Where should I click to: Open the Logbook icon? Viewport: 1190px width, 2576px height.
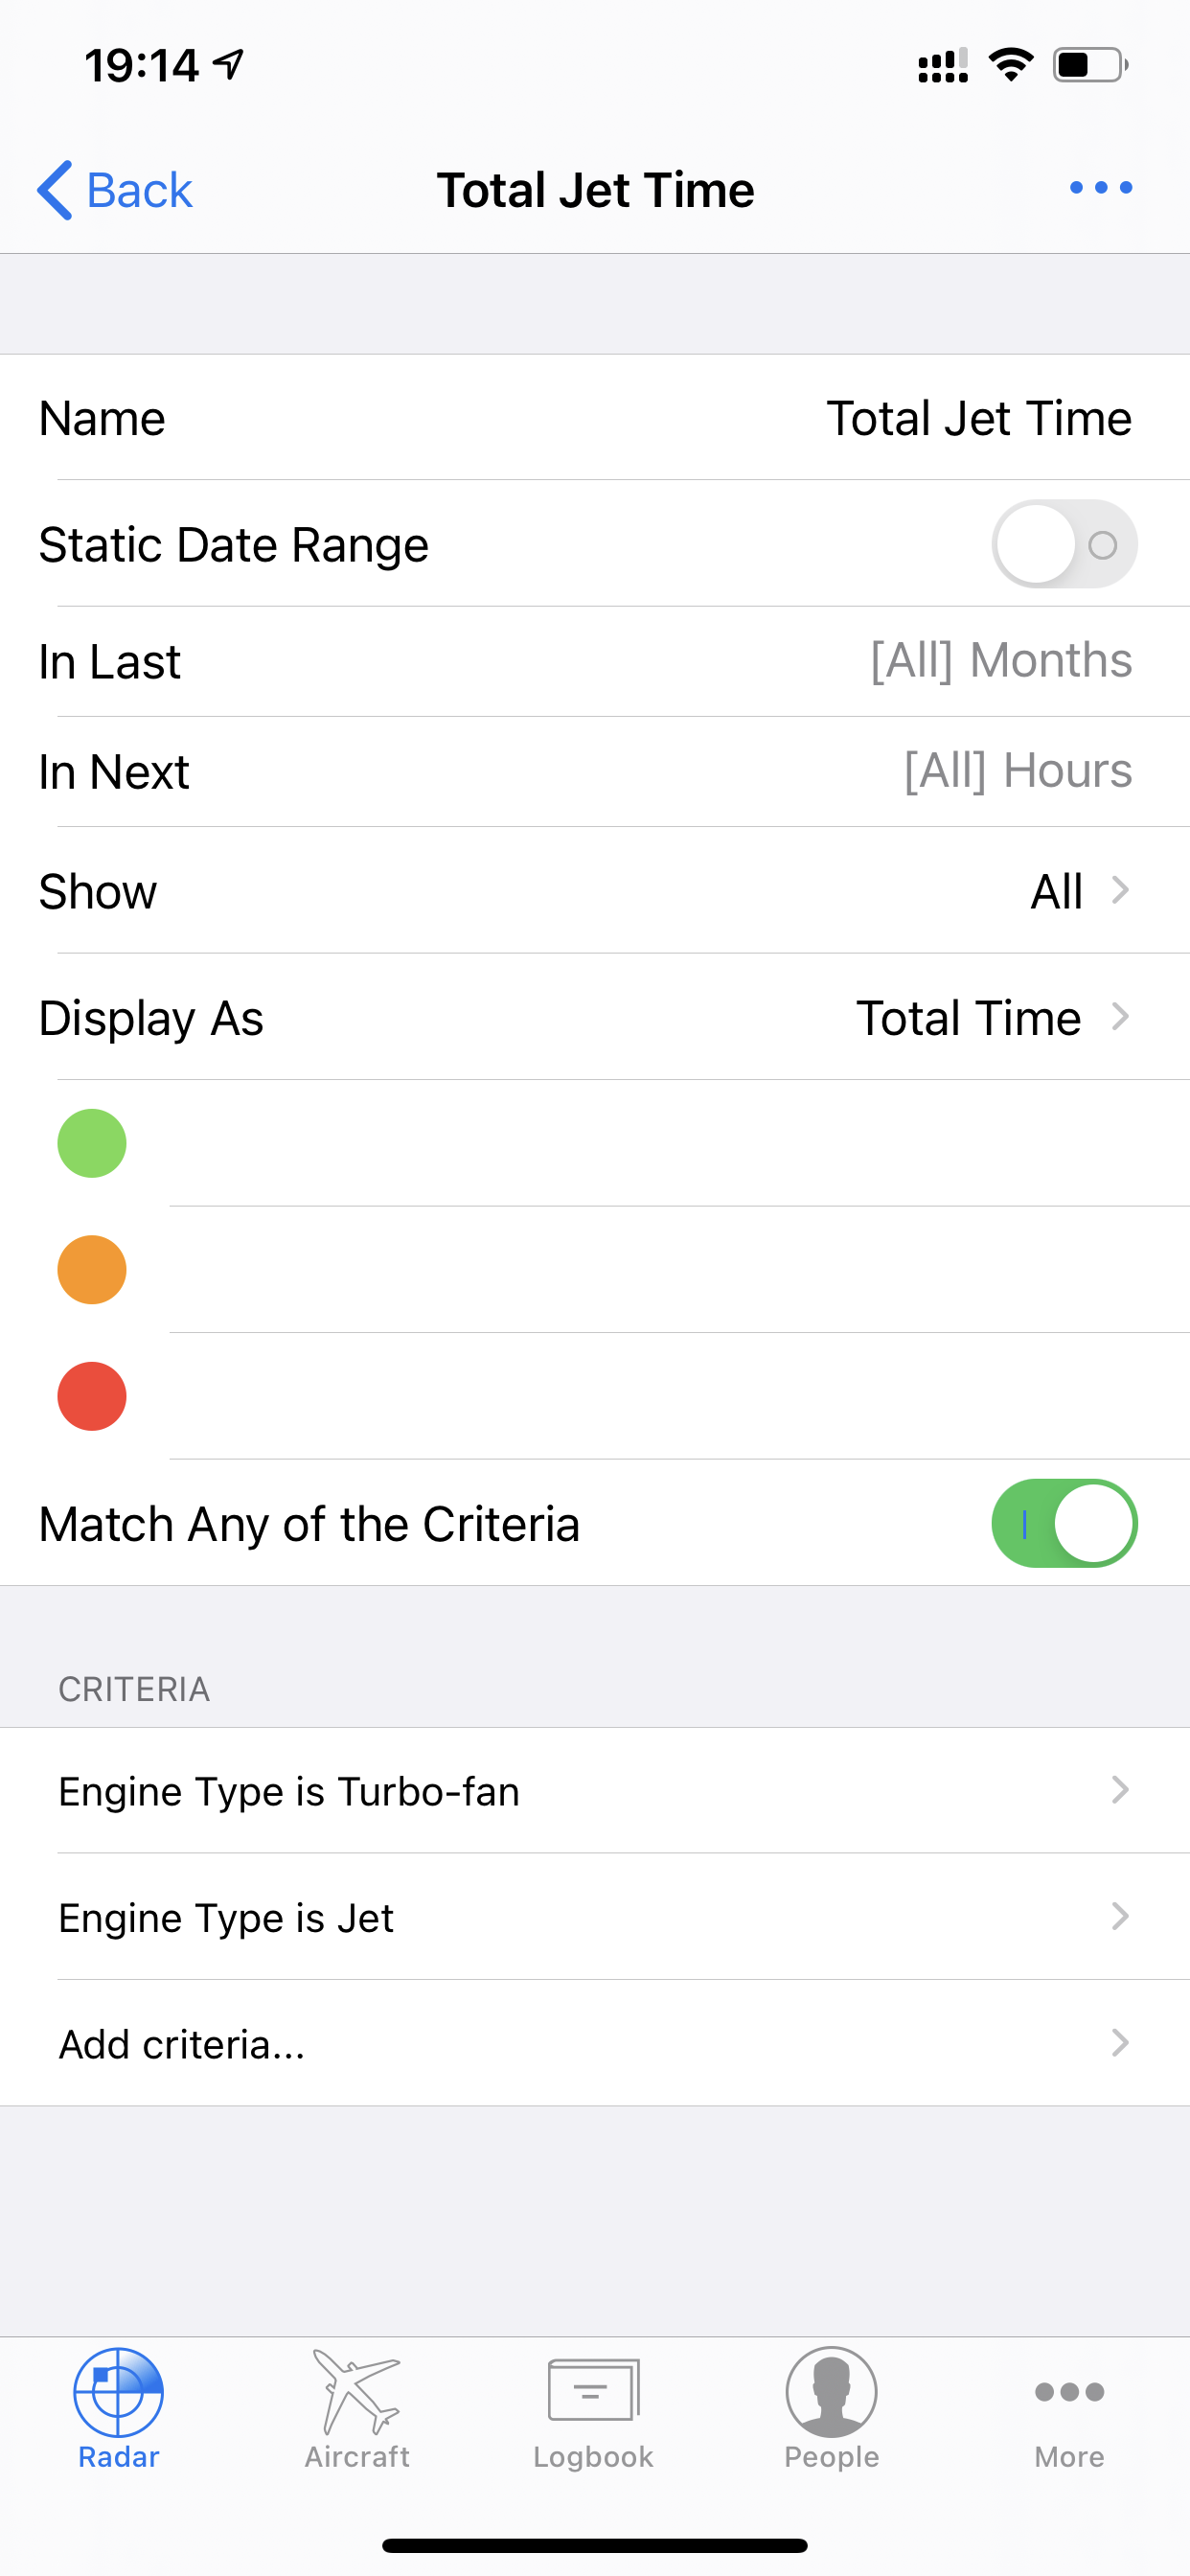click(594, 2390)
